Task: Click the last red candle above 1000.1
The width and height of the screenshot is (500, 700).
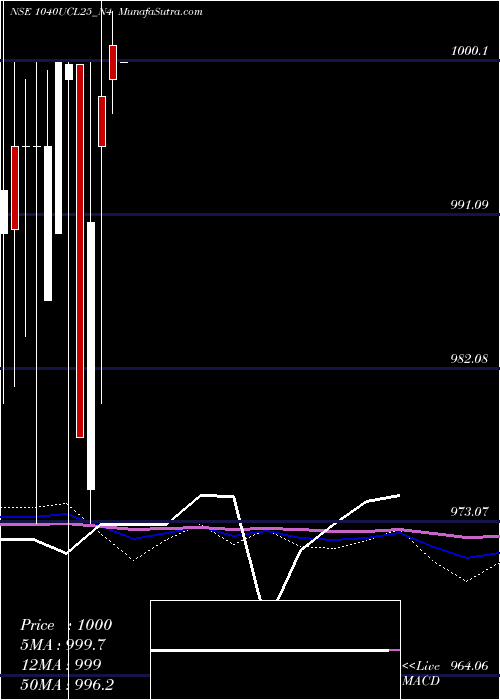Action: point(113,62)
